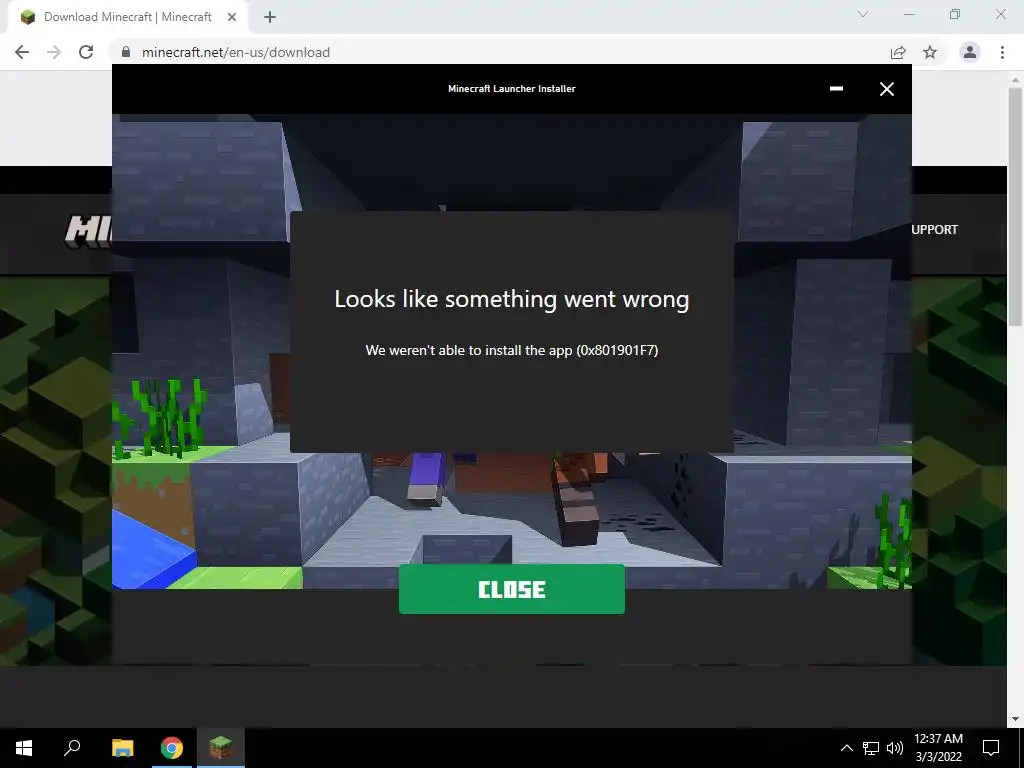Minimize the Minecraft Launcher Installer window
The height and width of the screenshot is (768, 1024).
pyautogui.click(x=836, y=89)
